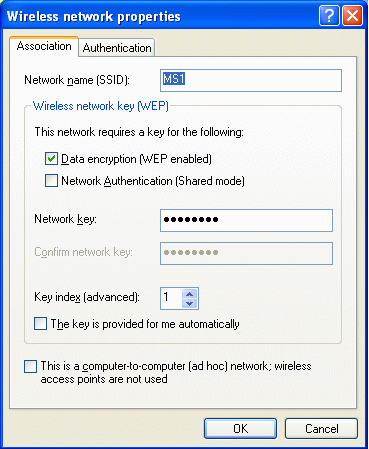
Task: Click the 'Network name (SSID):' label
Action: click(x=77, y=80)
